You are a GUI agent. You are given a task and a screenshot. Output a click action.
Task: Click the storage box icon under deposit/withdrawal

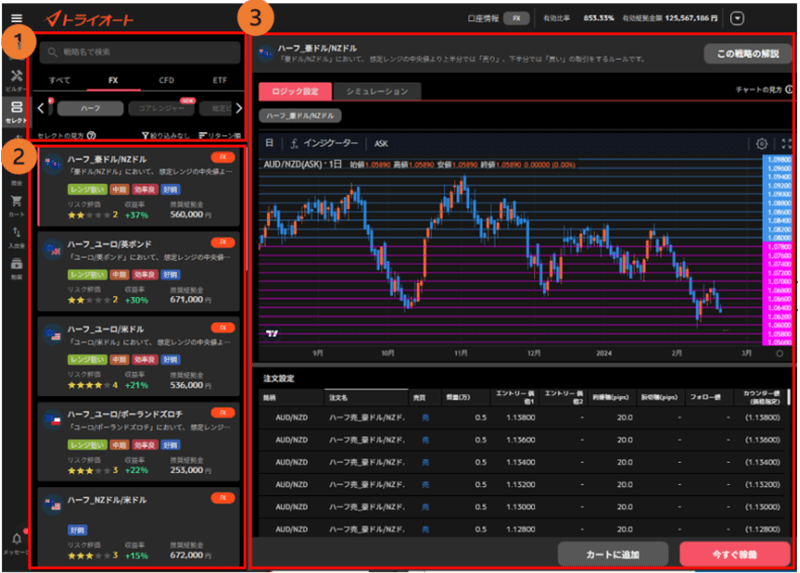pyautogui.click(x=16, y=264)
